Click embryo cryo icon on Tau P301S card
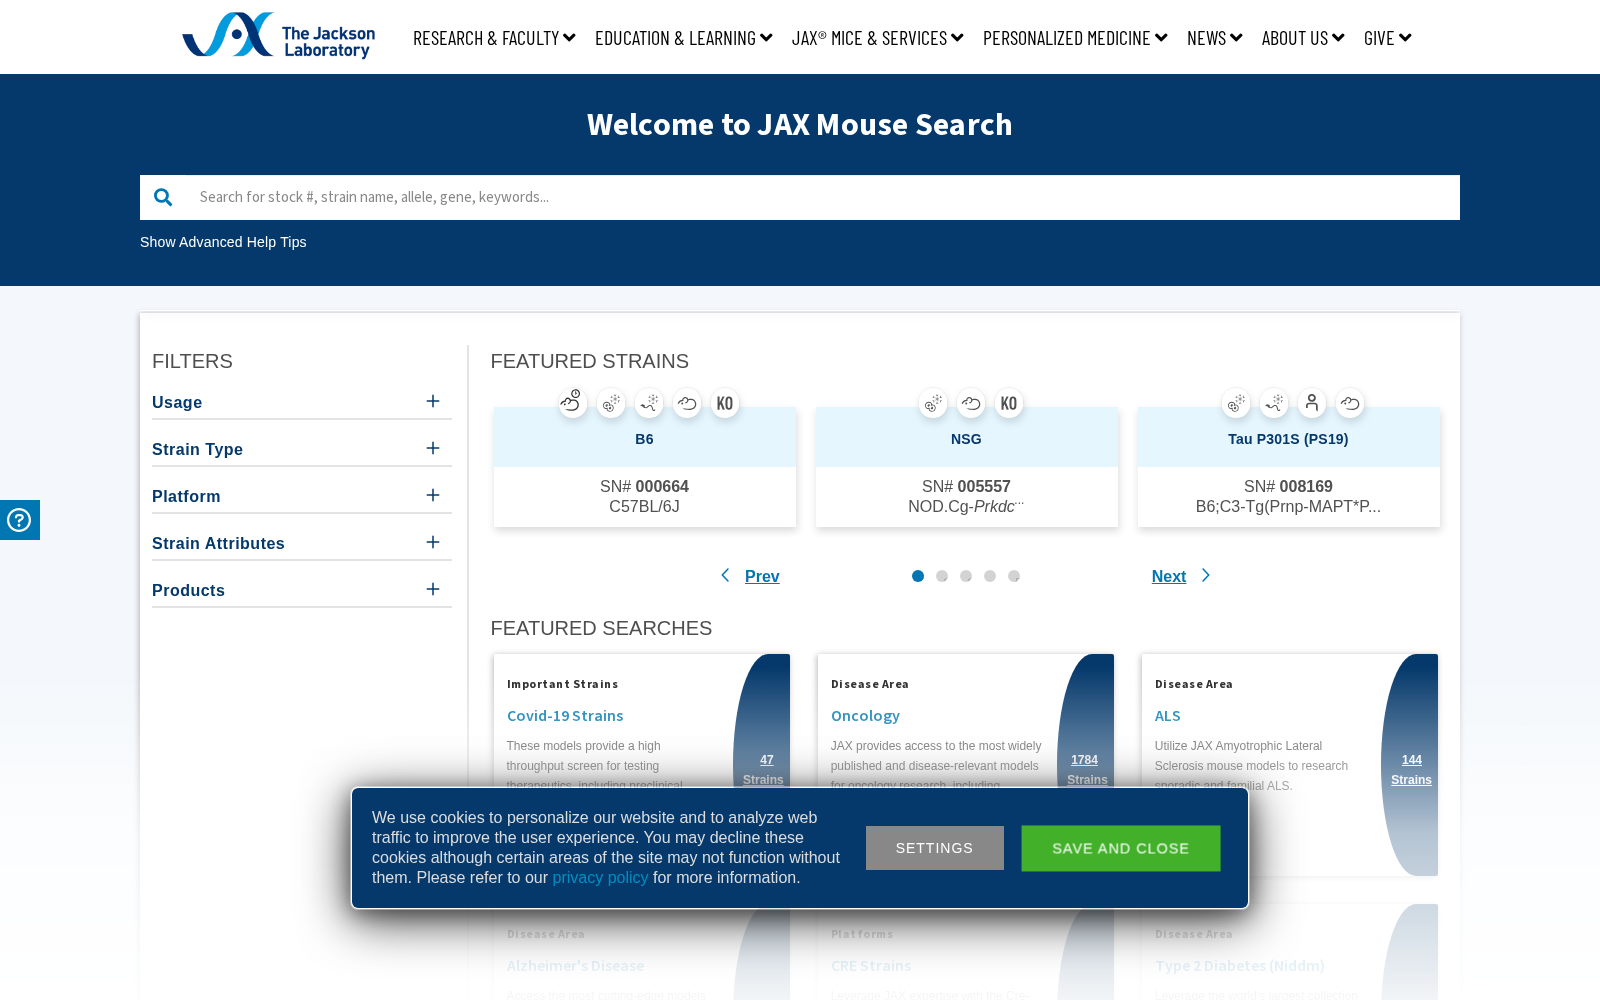Screen dimensions: 1600x1000 1236,403
